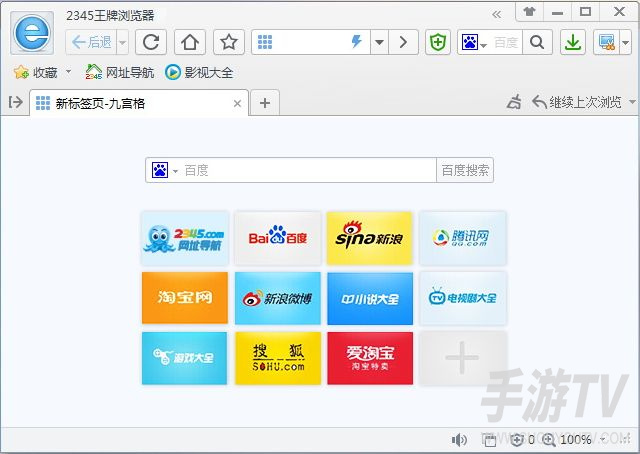Open the sina 新浪 tile
This screenshot has width=640, height=454.
pyautogui.click(x=370, y=238)
